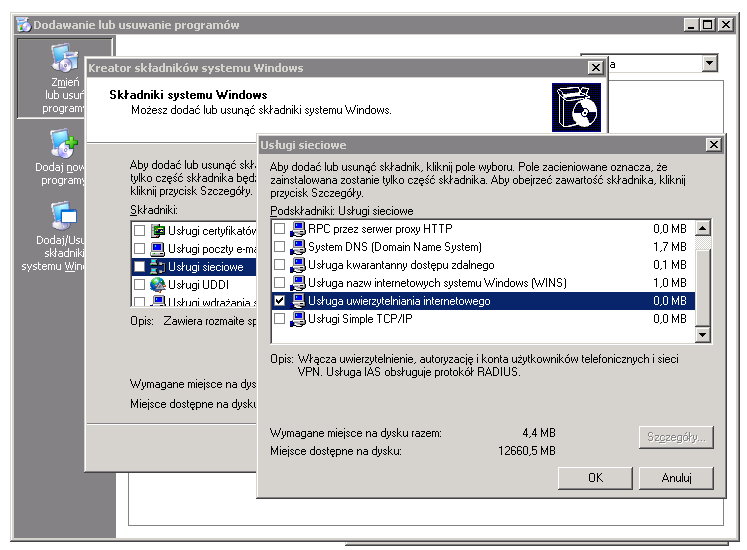
Task: Click the disabled Szczegóły... button
Action: point(676,437)
